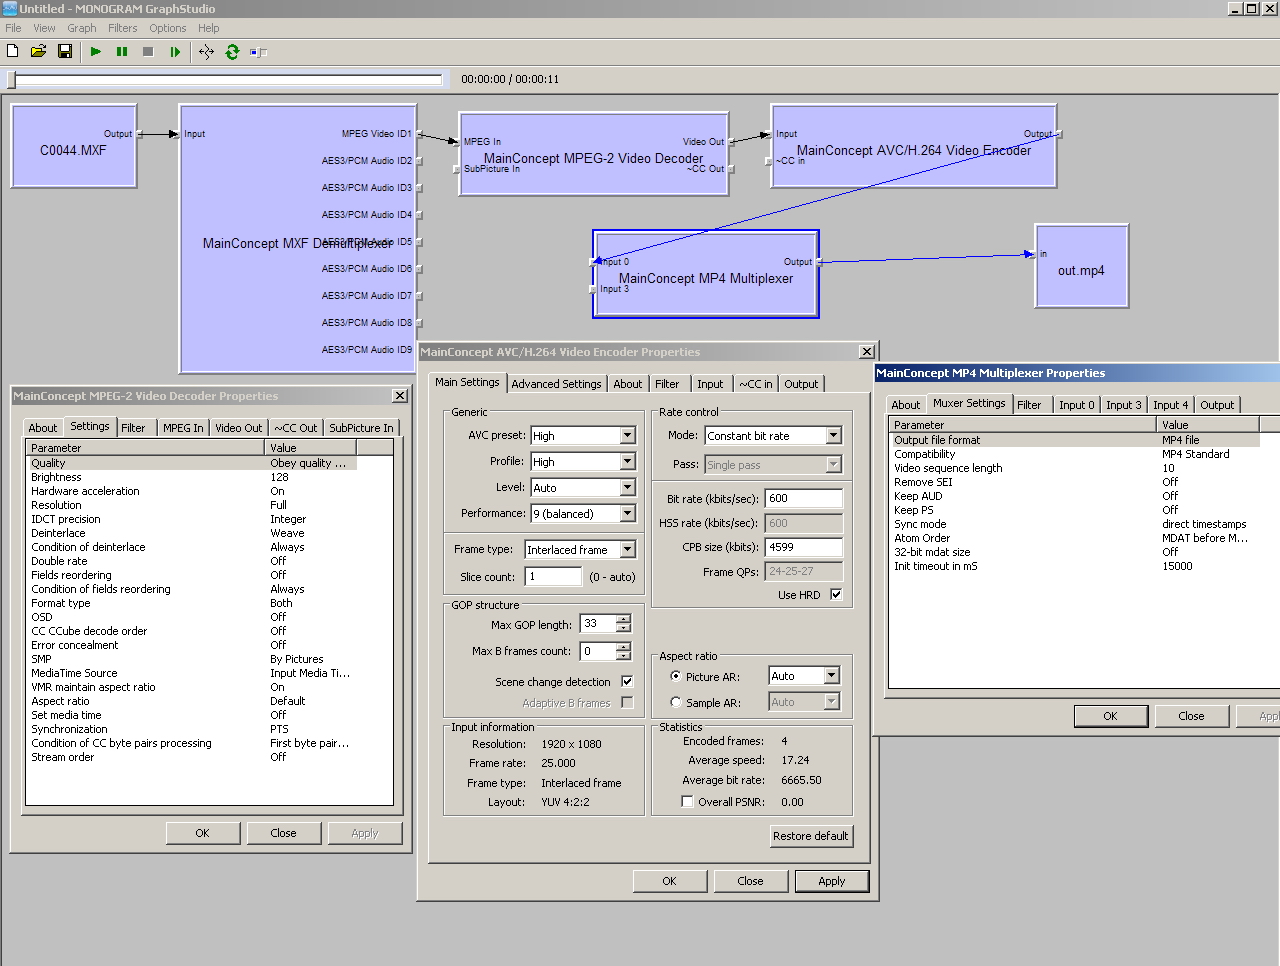Click the Restore default button
1280x966 pixels.
(810, 836)
